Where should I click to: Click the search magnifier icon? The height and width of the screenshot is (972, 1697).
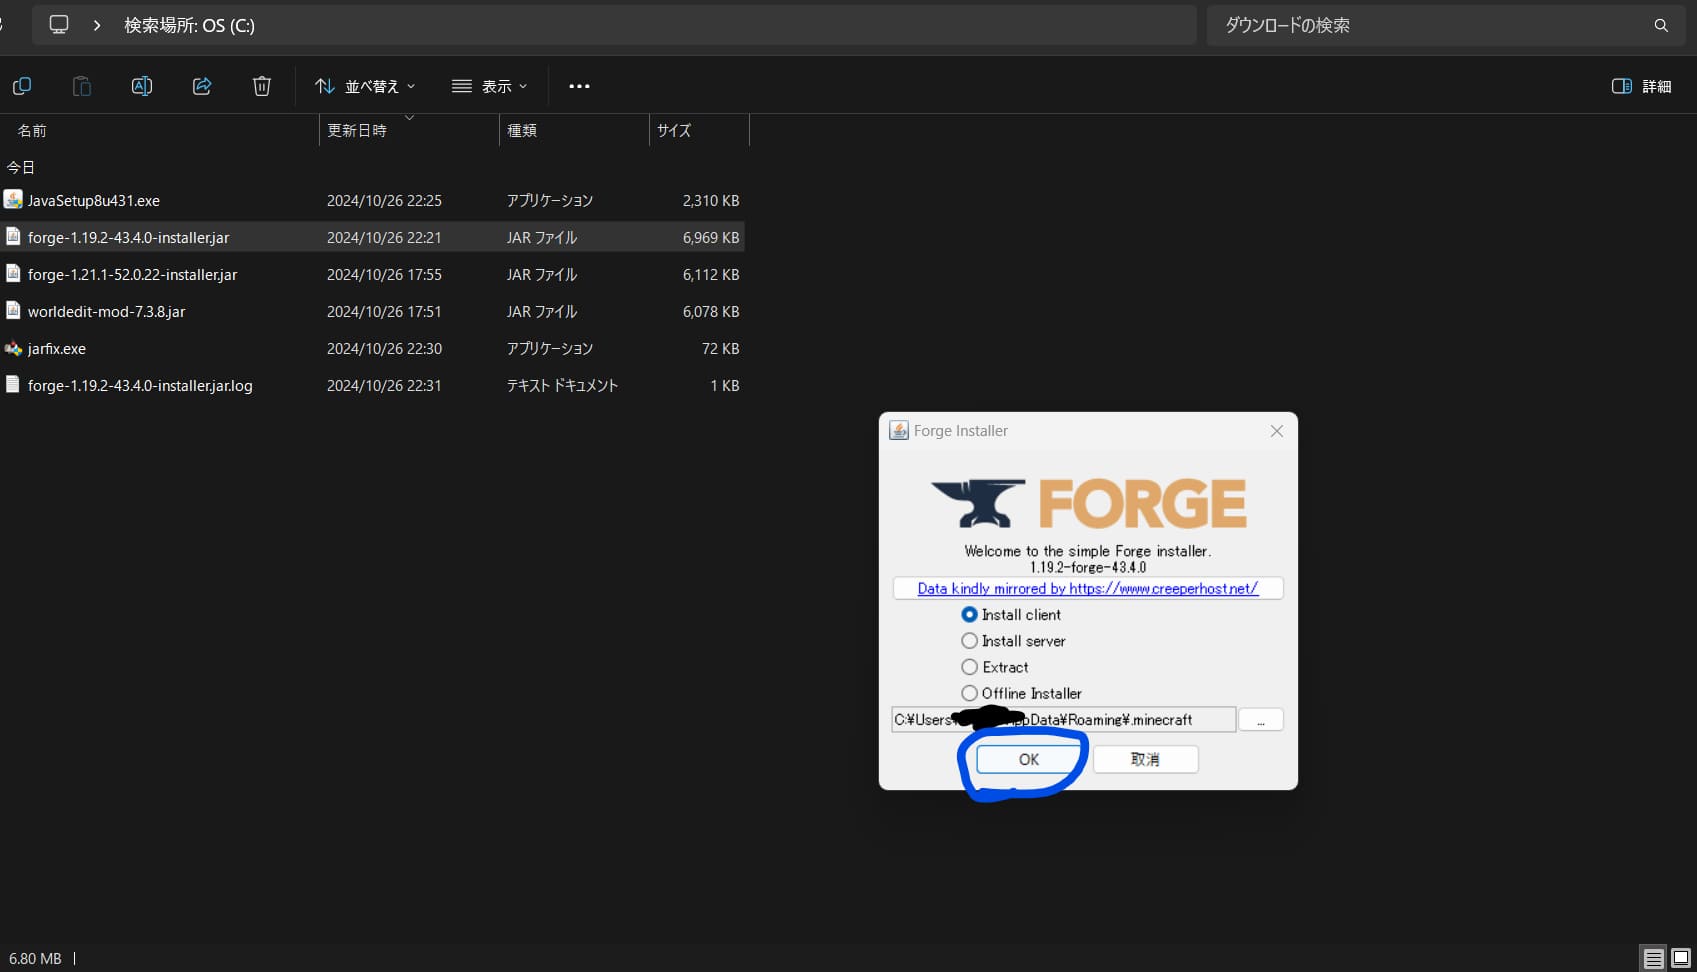(1661, 25)
